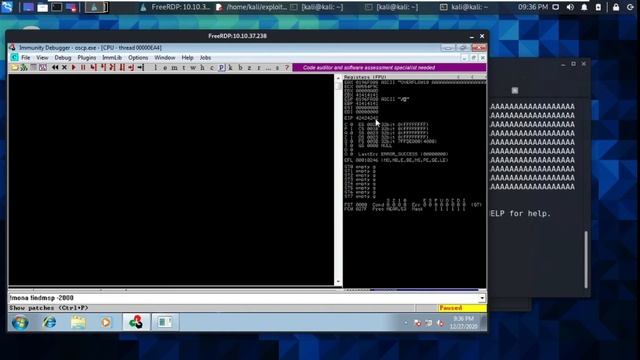
Task: Click the Registers (FPU) pane header
Action: pos(415,77)
